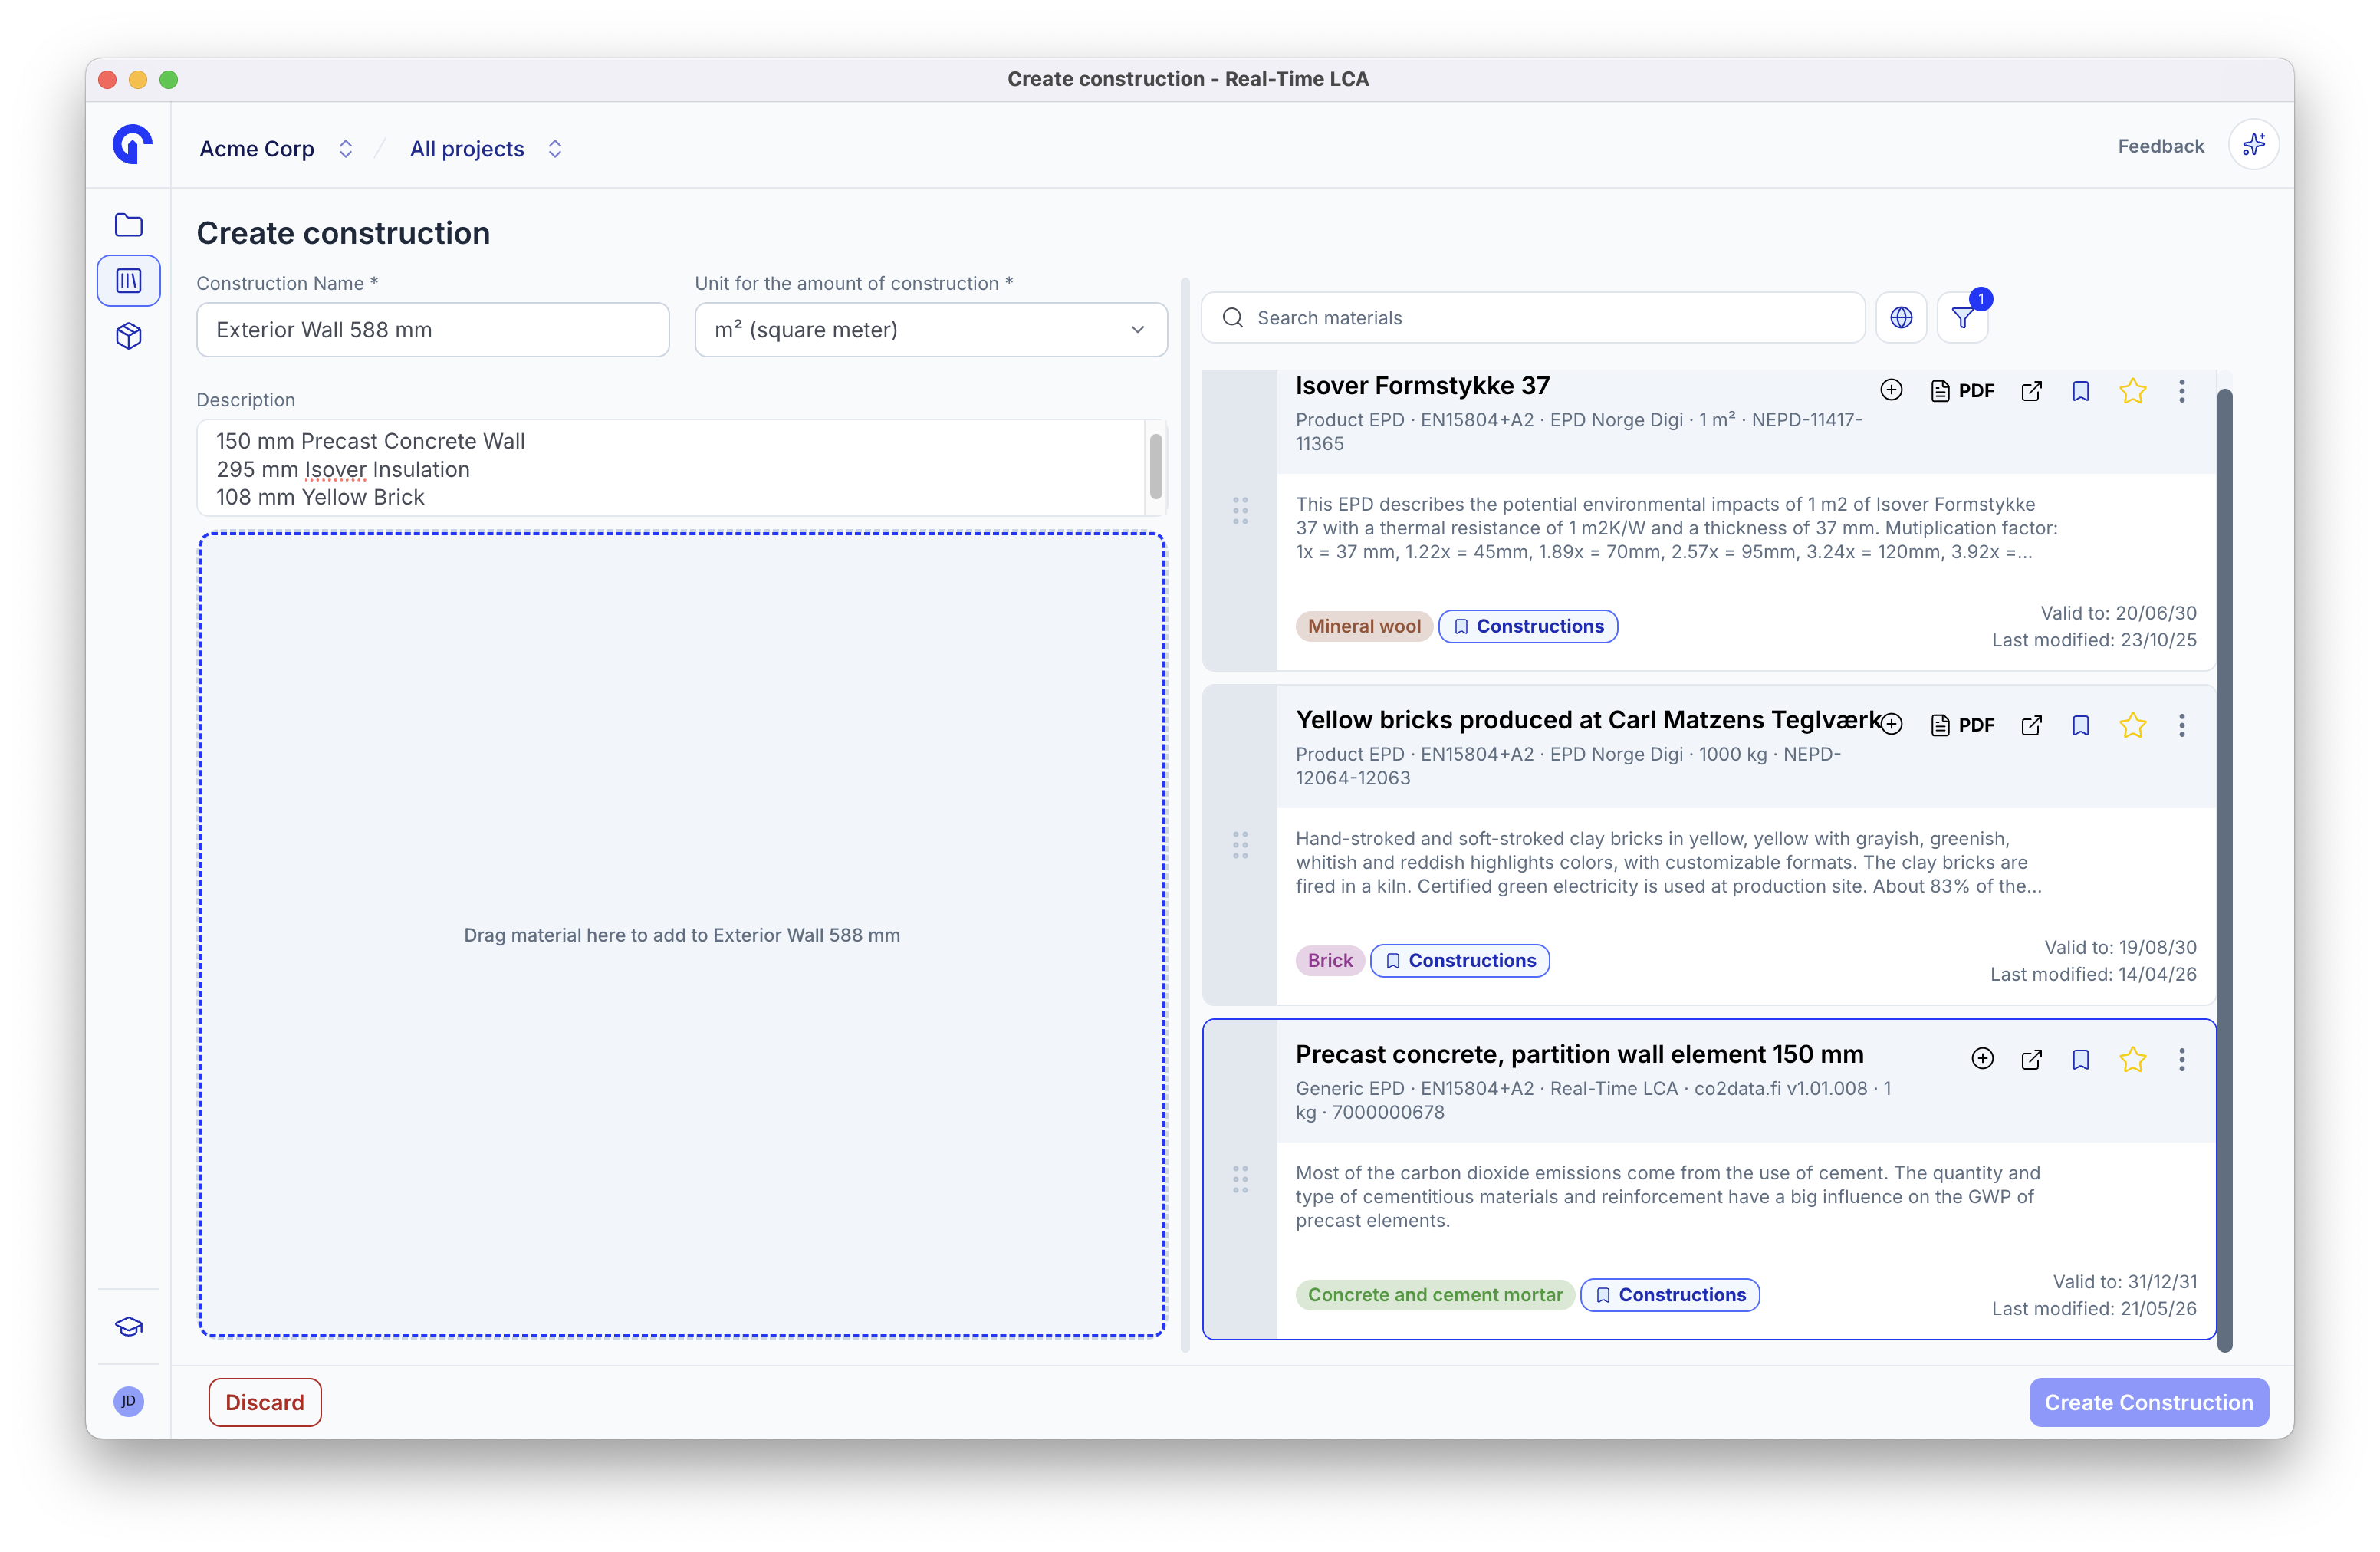Open PDF for Yellow bricks material
The height and width of the screenshot is (1552, 2380).
coord(1962,724)
